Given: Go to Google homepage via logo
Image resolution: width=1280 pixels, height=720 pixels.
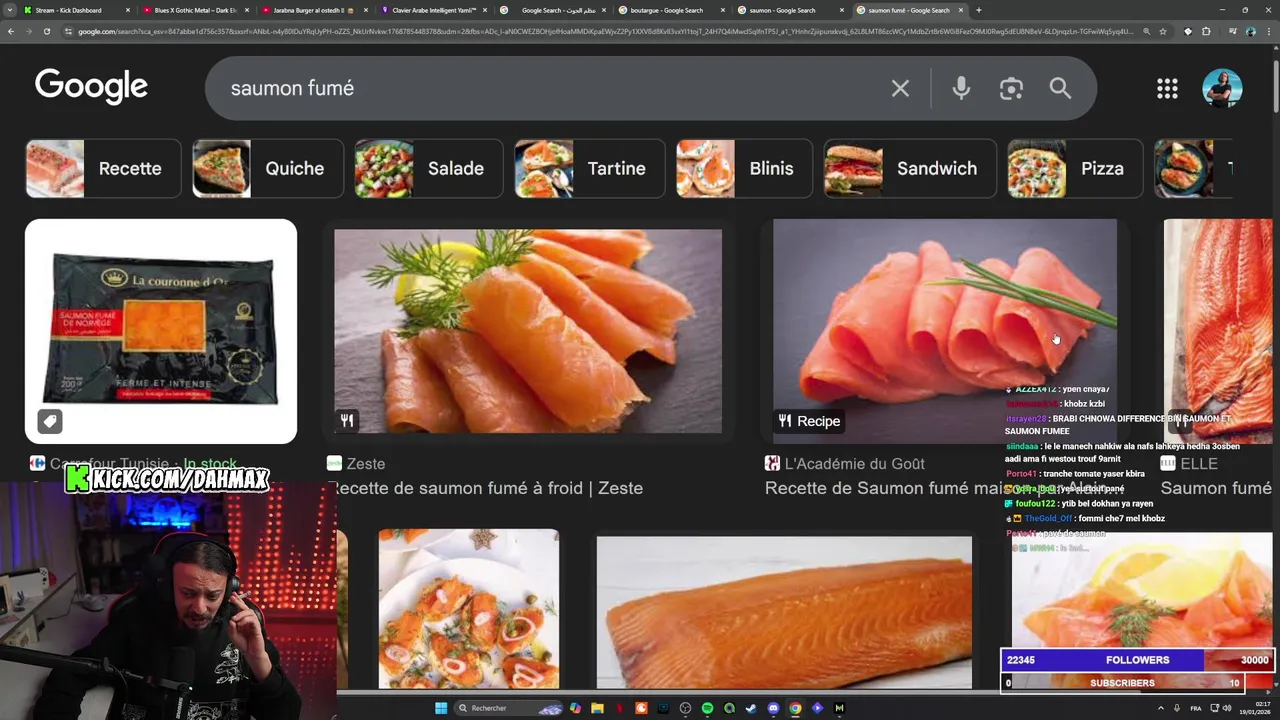Looking at the screenshot, I should (x=91, y=87).
